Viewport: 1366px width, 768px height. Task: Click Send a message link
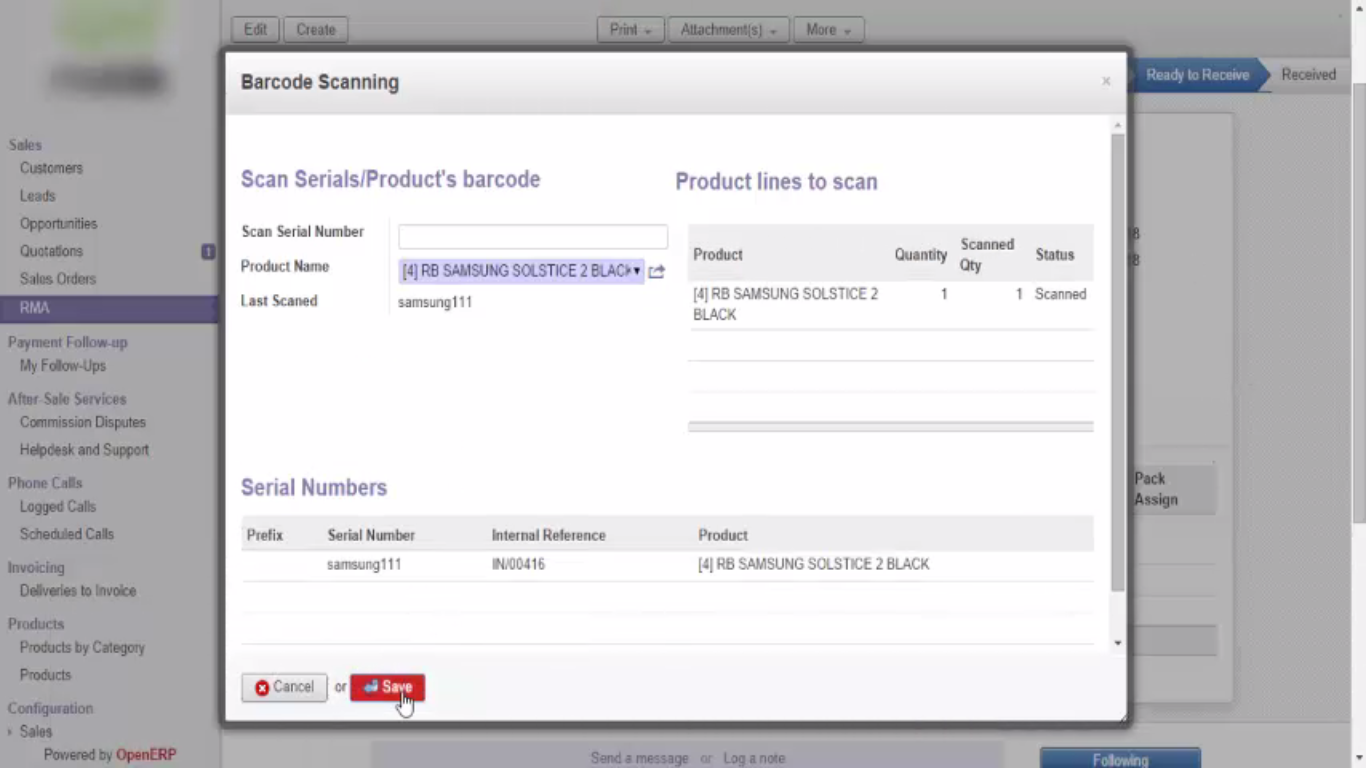[639, 758]
